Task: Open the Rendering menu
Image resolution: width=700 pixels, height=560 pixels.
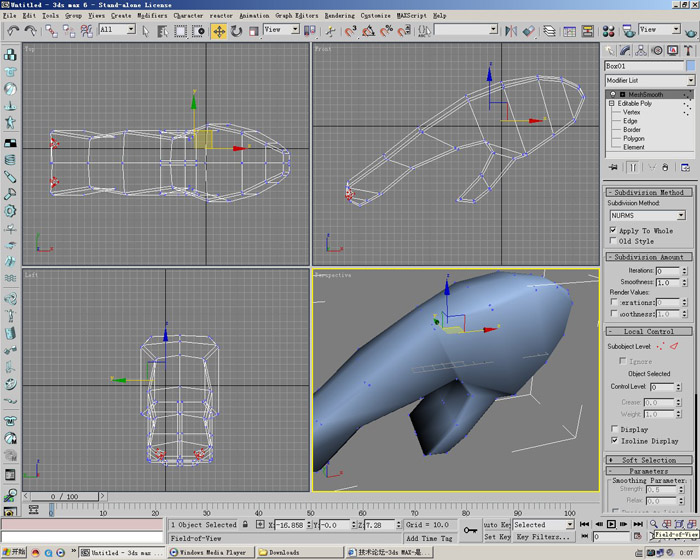Action: [x=339, y=16]
